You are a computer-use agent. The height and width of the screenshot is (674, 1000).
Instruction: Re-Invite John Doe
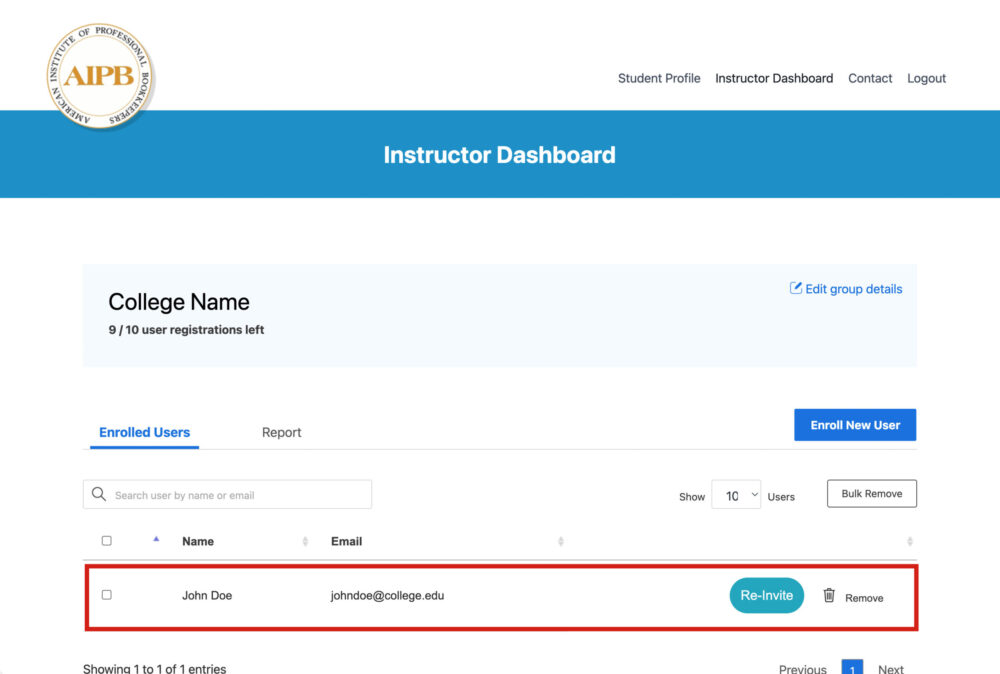click(766, 595)
